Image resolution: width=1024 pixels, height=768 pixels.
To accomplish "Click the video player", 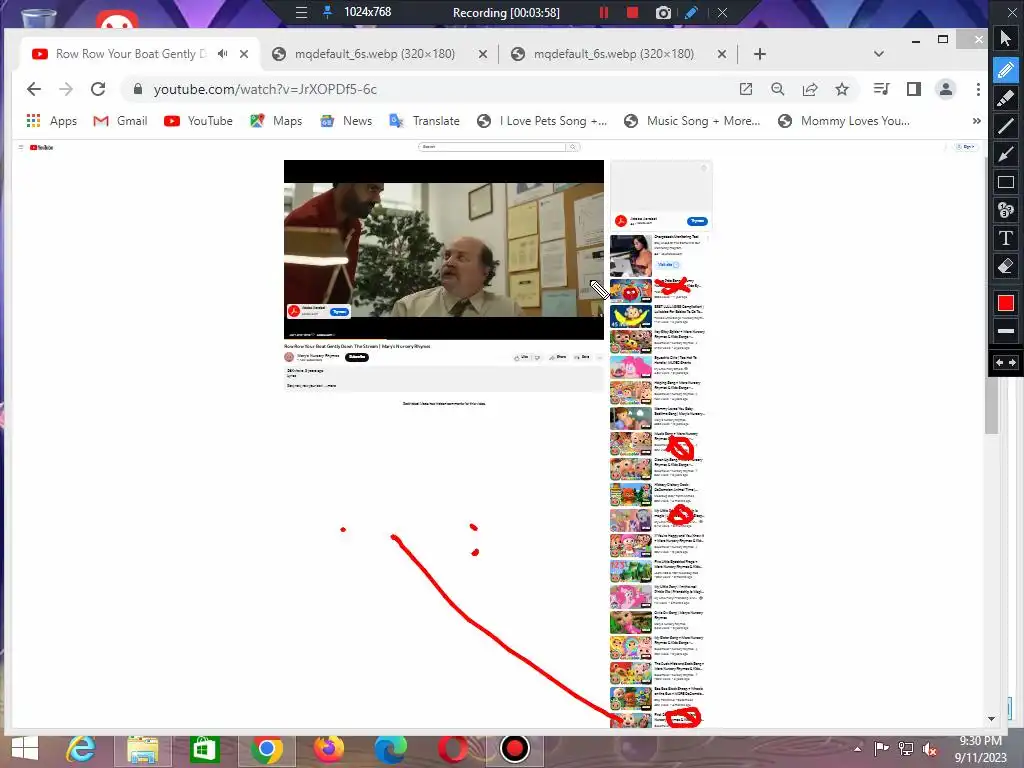I will (443, 249).
